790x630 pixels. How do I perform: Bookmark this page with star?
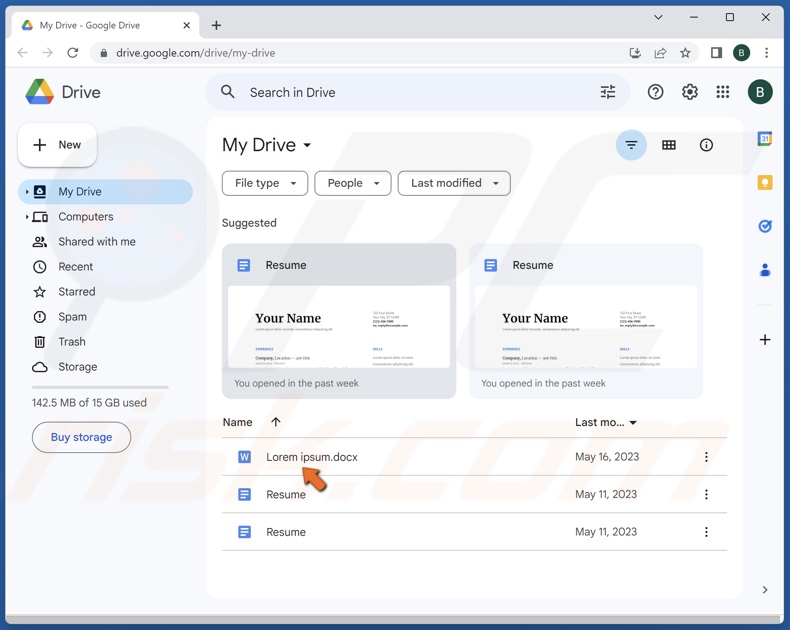point(685,53)
